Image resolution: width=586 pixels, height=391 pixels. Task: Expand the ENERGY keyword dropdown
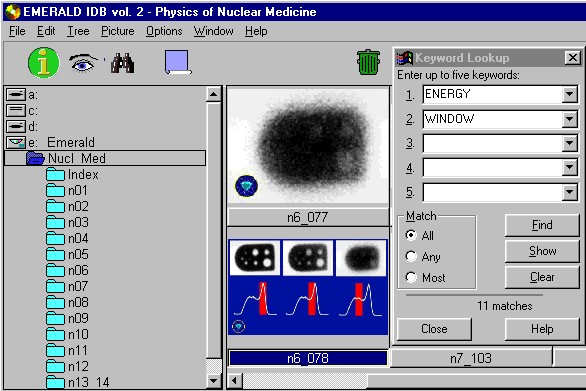coord(570,94)
